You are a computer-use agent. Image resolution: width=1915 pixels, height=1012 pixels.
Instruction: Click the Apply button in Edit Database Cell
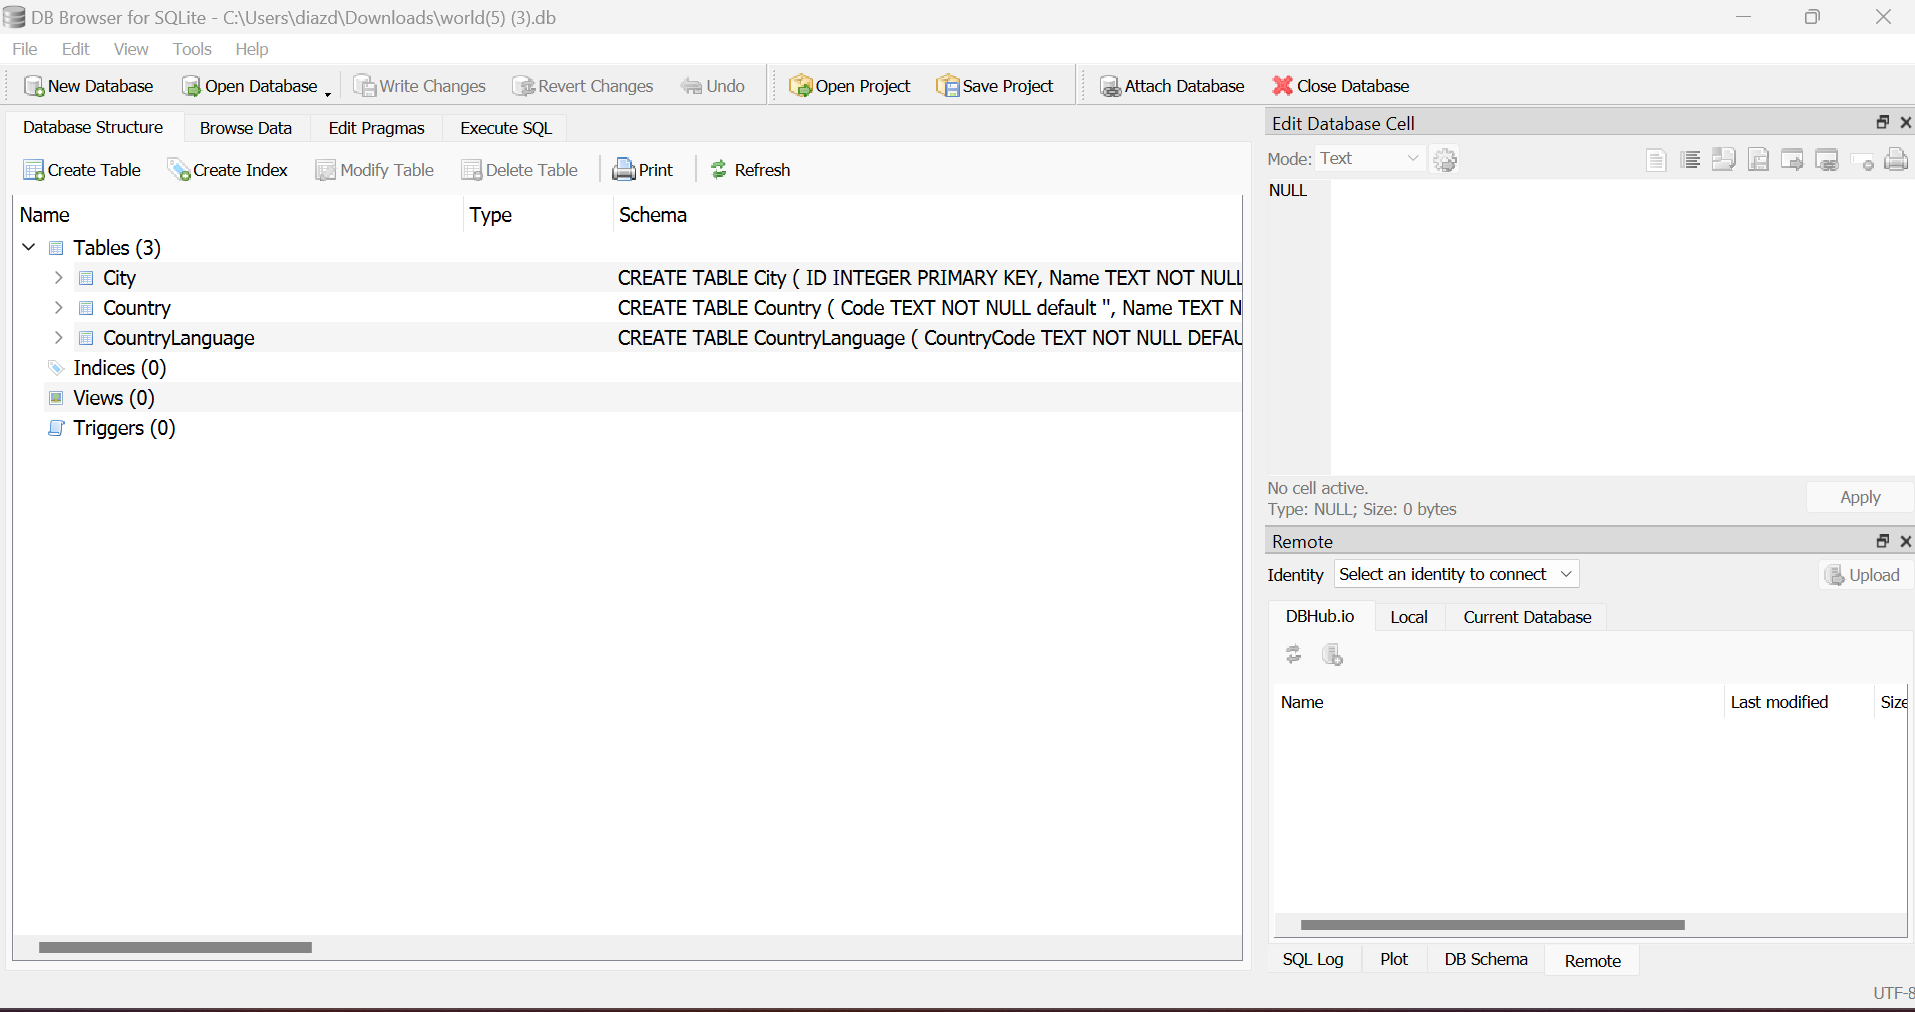tap(1859, 496)
